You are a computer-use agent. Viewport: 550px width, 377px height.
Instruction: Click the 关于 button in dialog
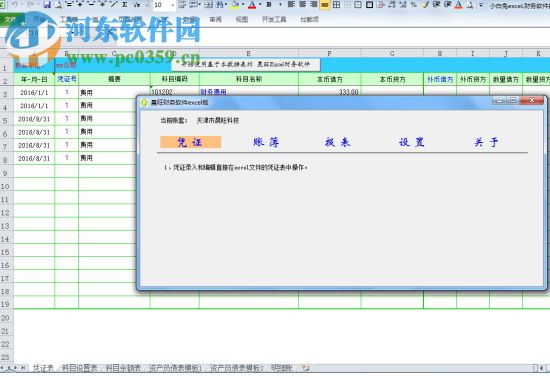(486, 142)
